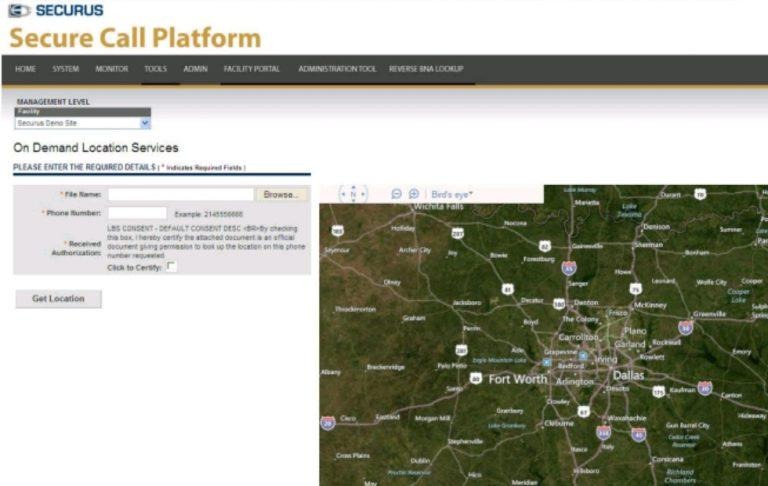768x486 pixels.
Task: Click the Browse... button
Action: point(281,194)
